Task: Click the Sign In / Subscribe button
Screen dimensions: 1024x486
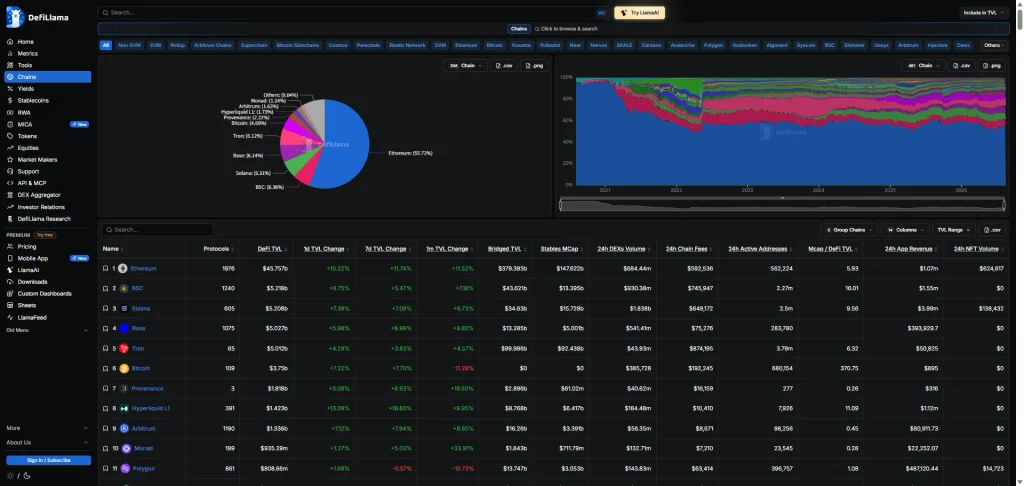Action: tap(48, 461)
